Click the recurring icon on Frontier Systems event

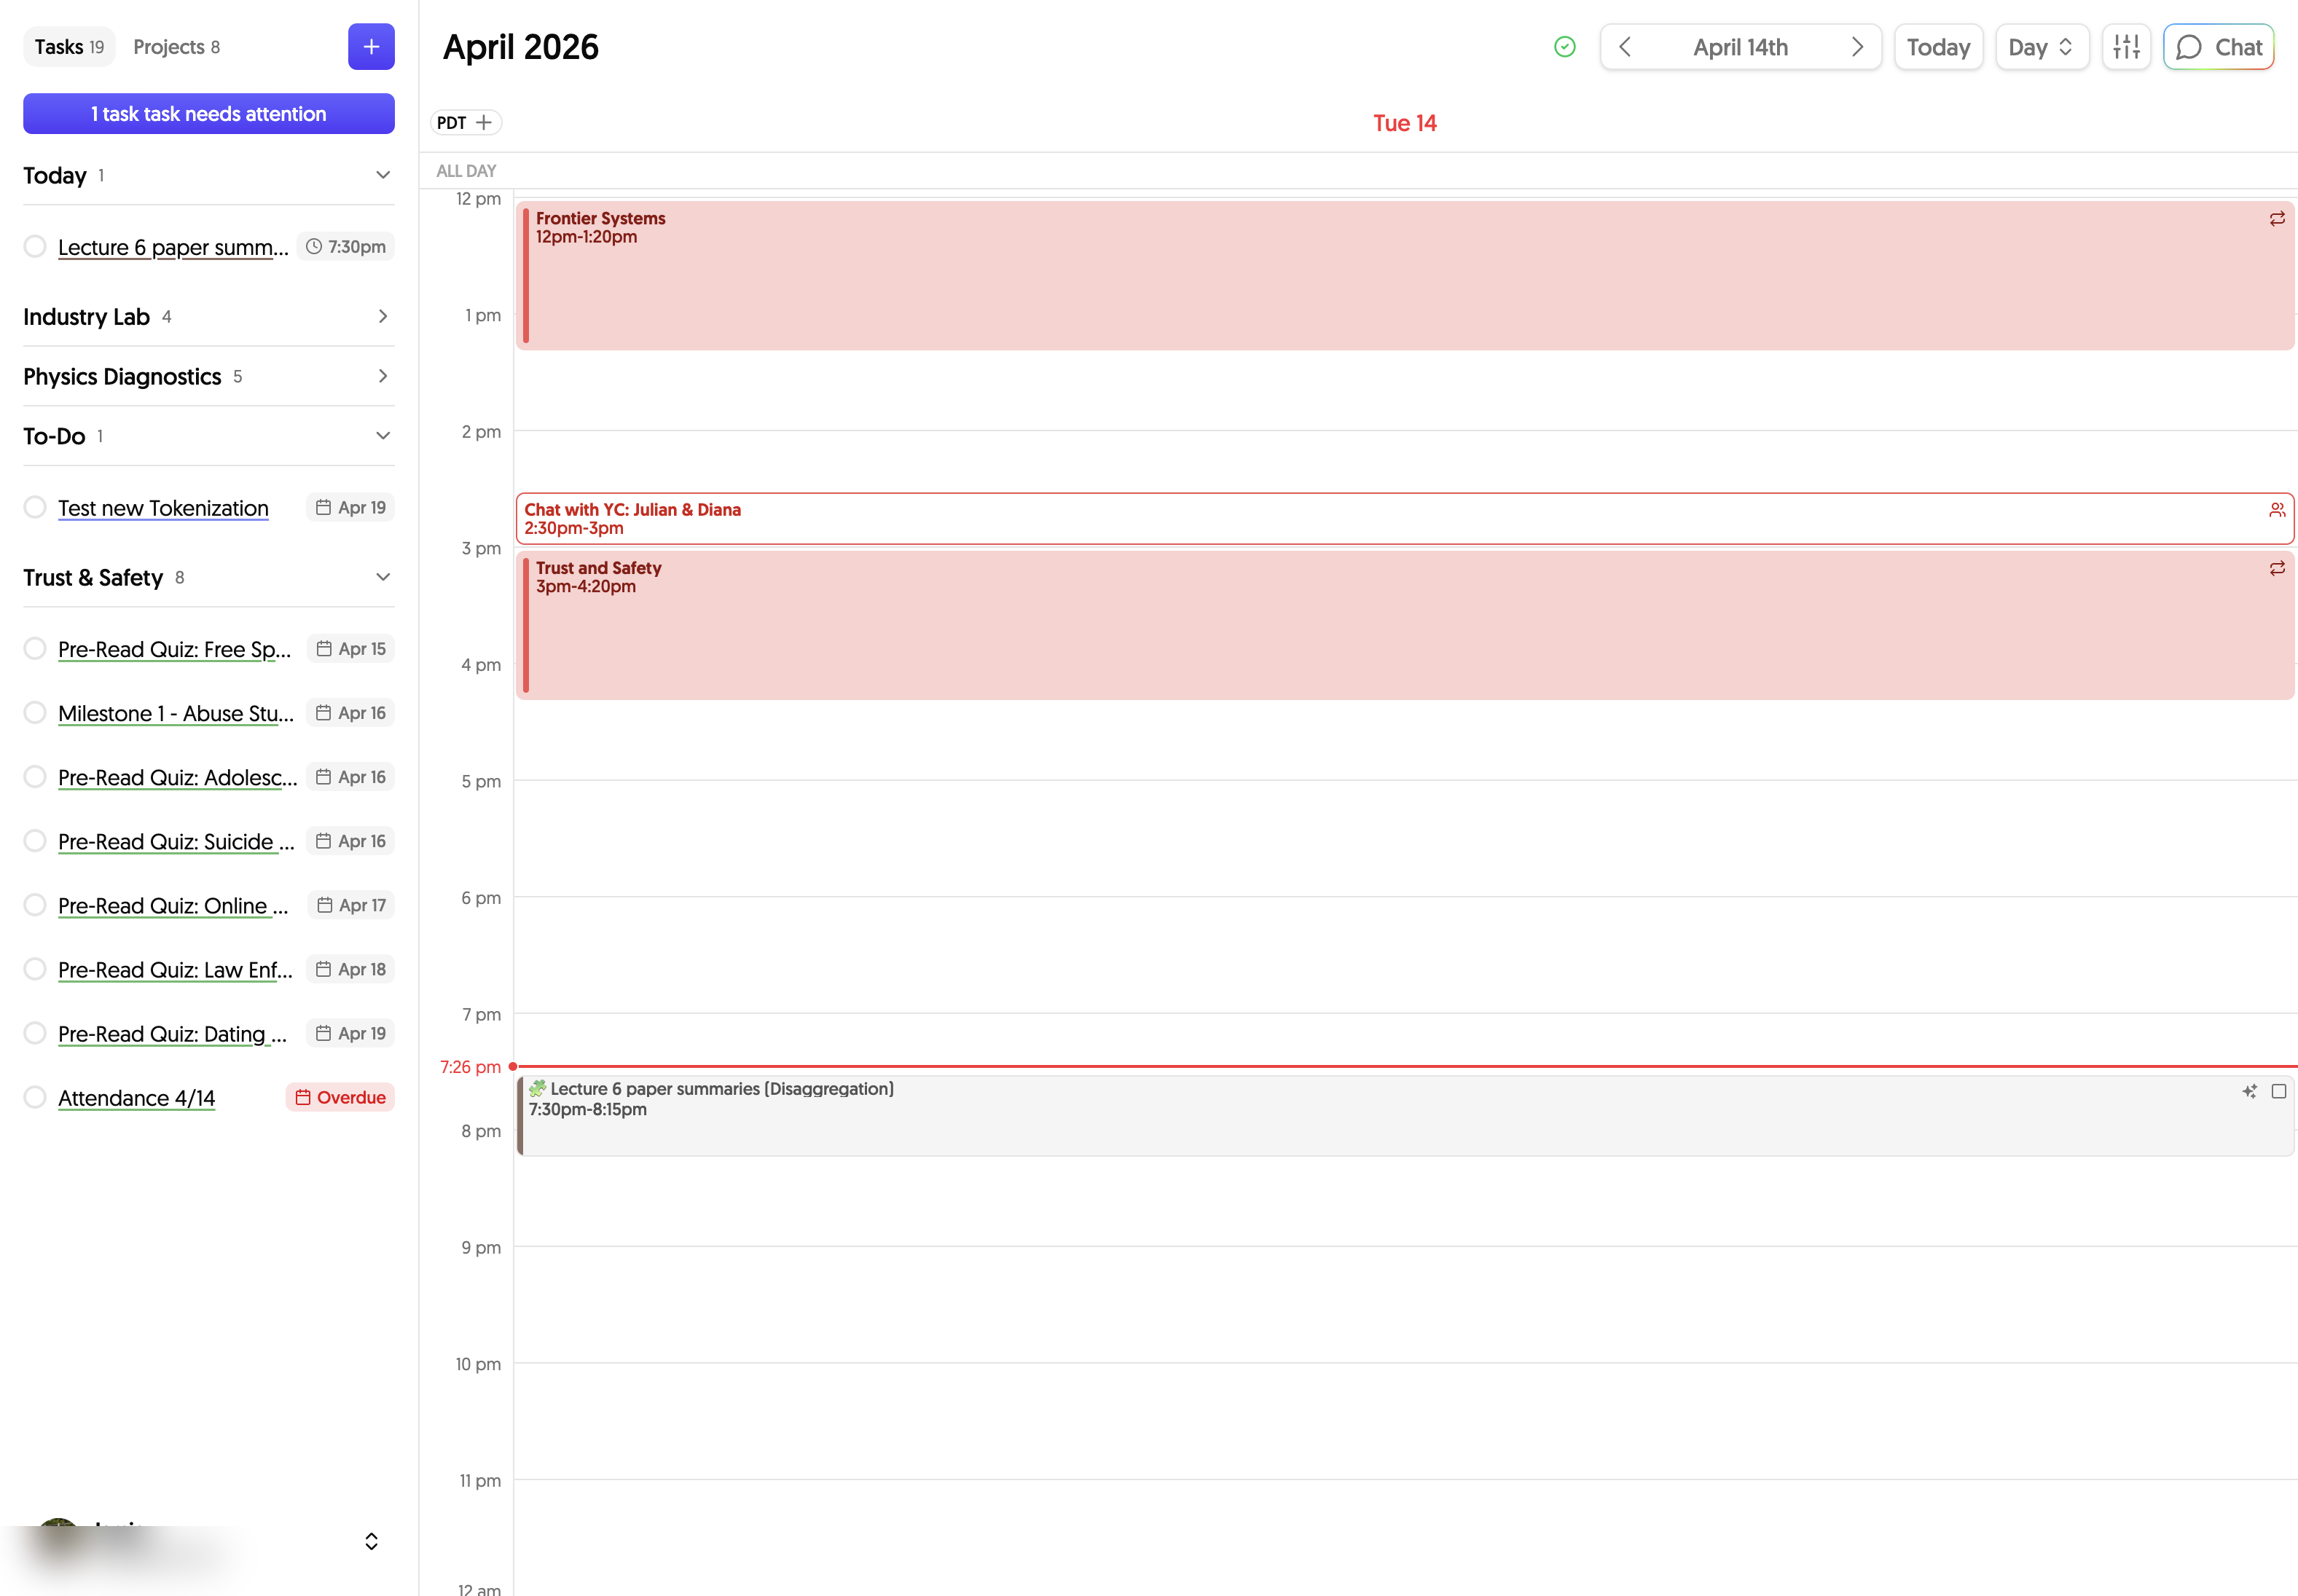pos(2276,219)
